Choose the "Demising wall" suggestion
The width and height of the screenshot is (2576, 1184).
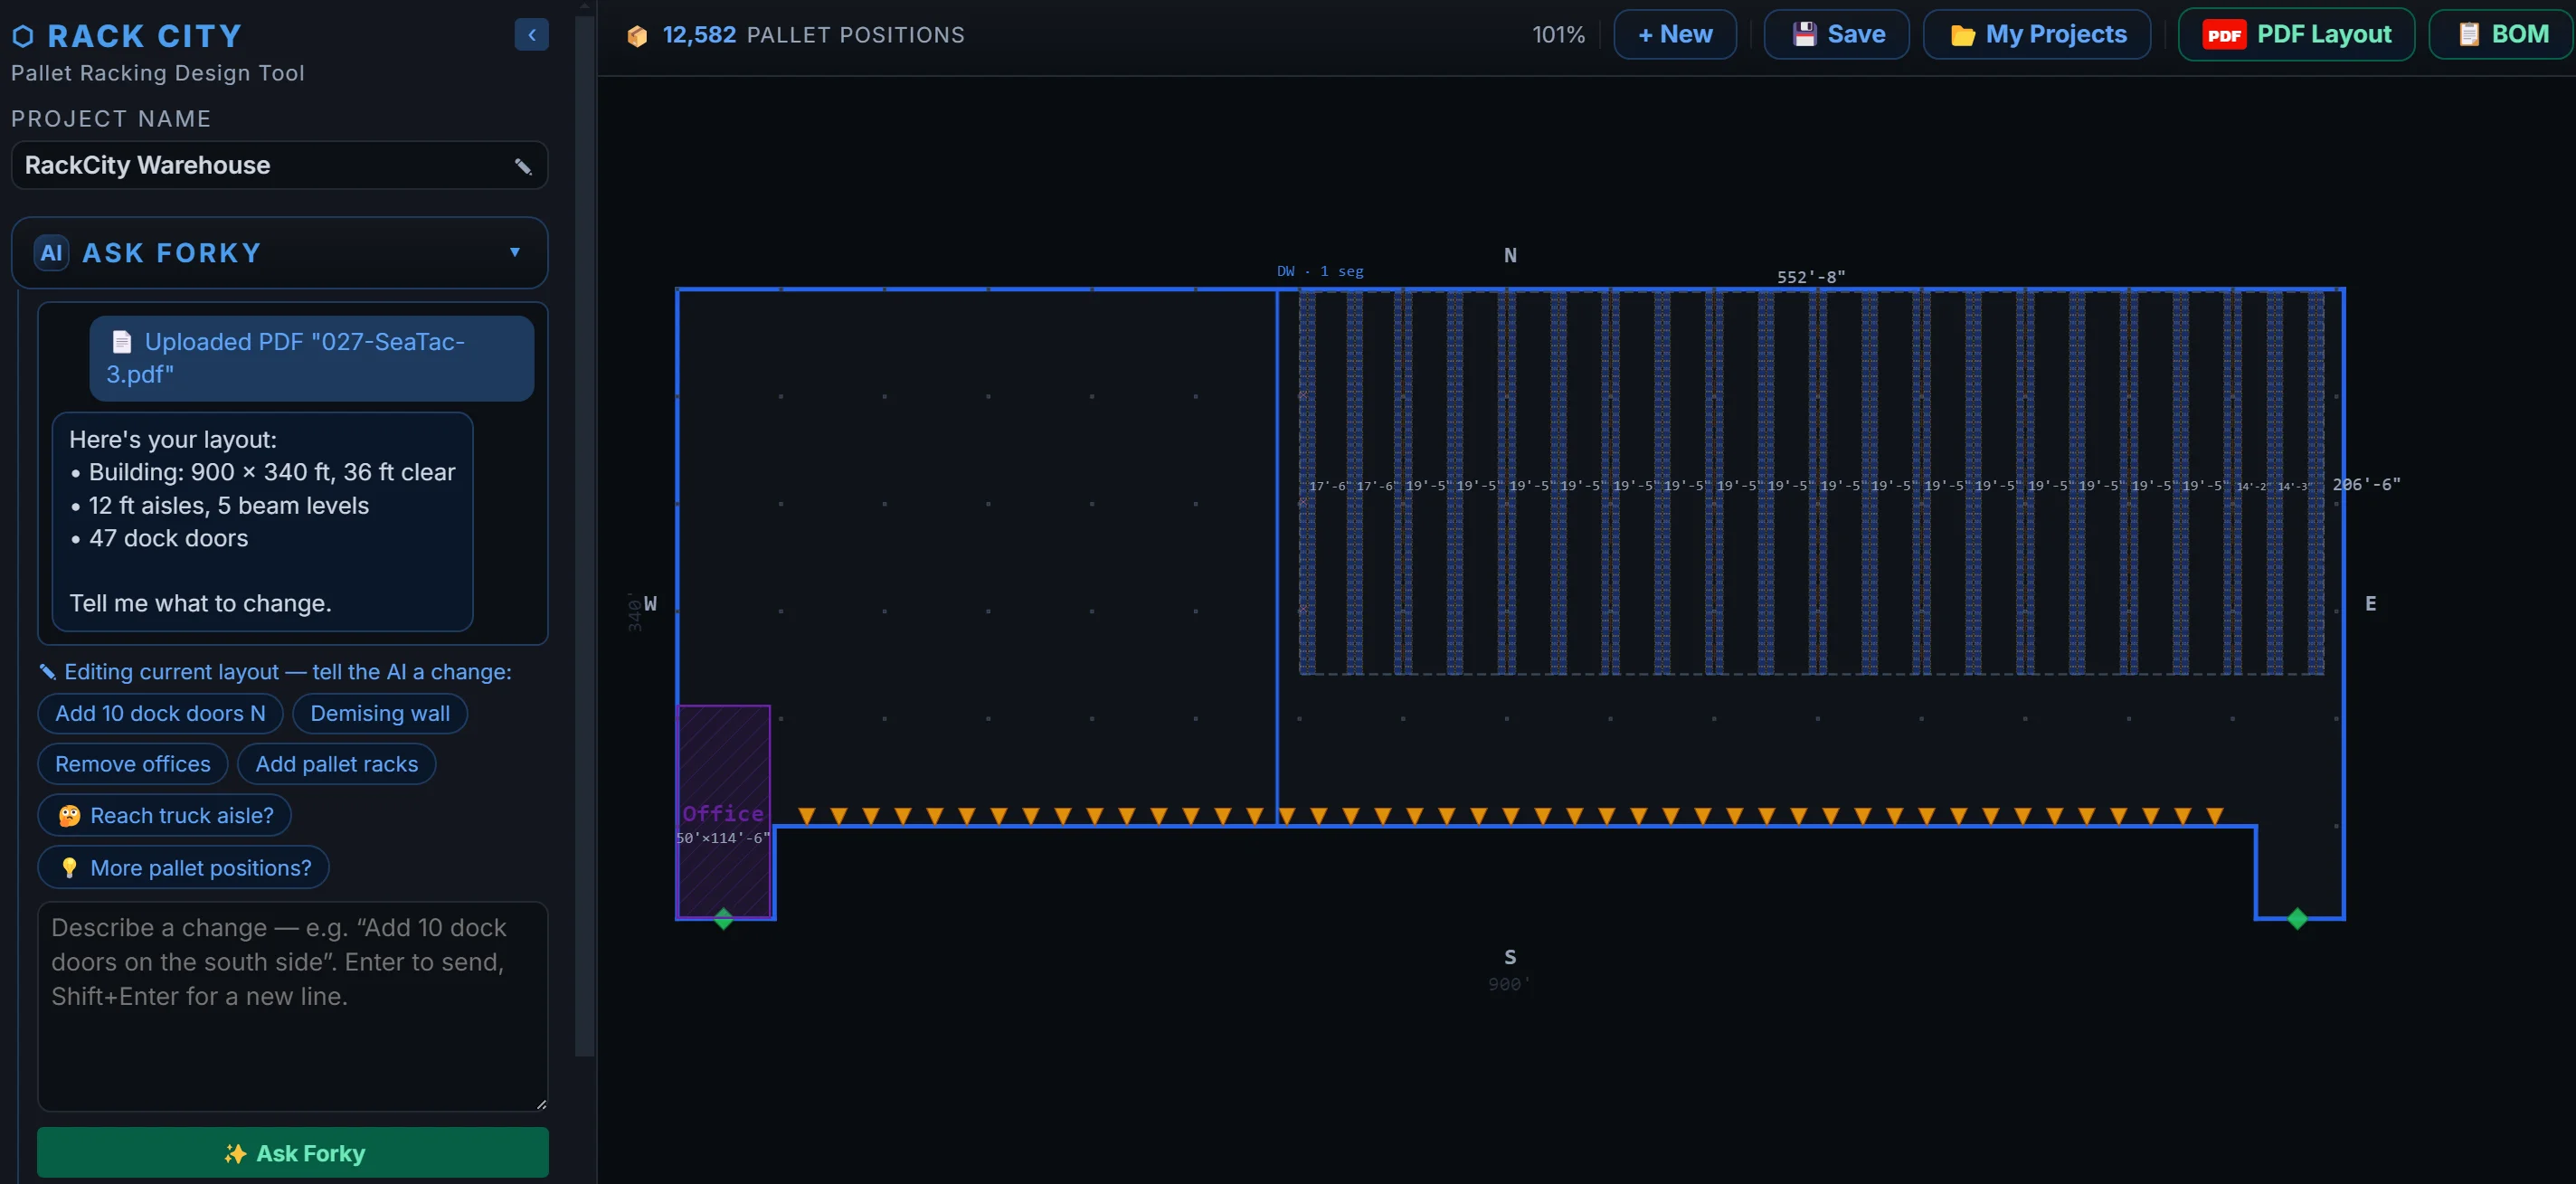380,713
